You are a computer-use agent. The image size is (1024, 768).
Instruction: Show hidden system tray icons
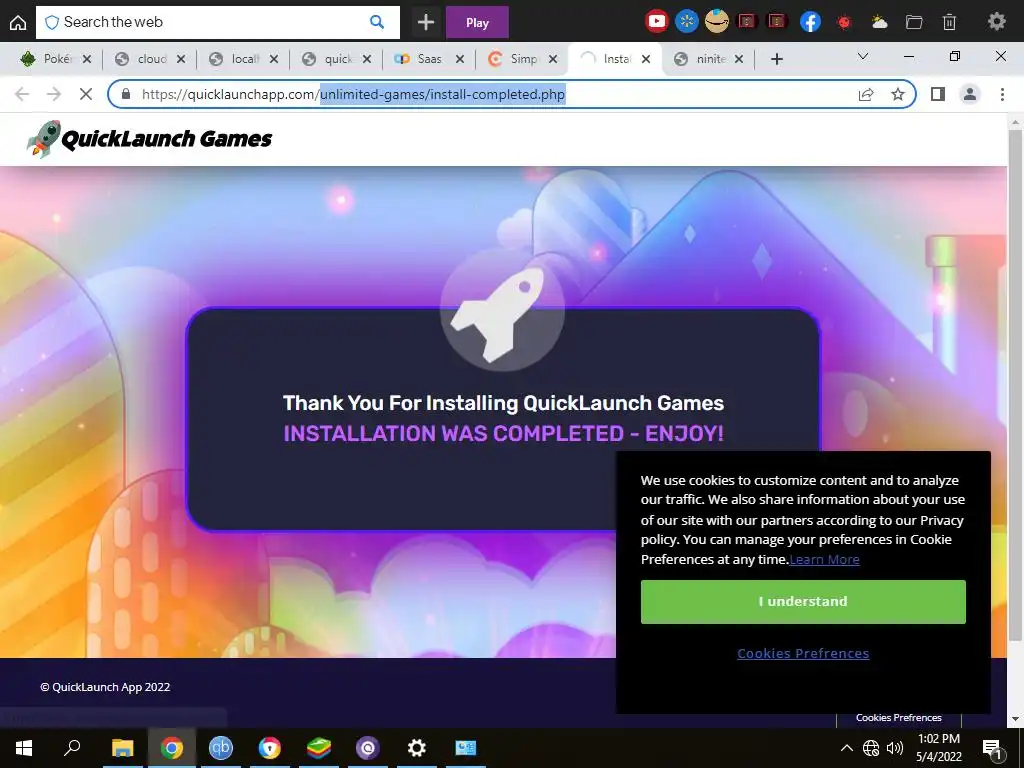tap(846, 748)
